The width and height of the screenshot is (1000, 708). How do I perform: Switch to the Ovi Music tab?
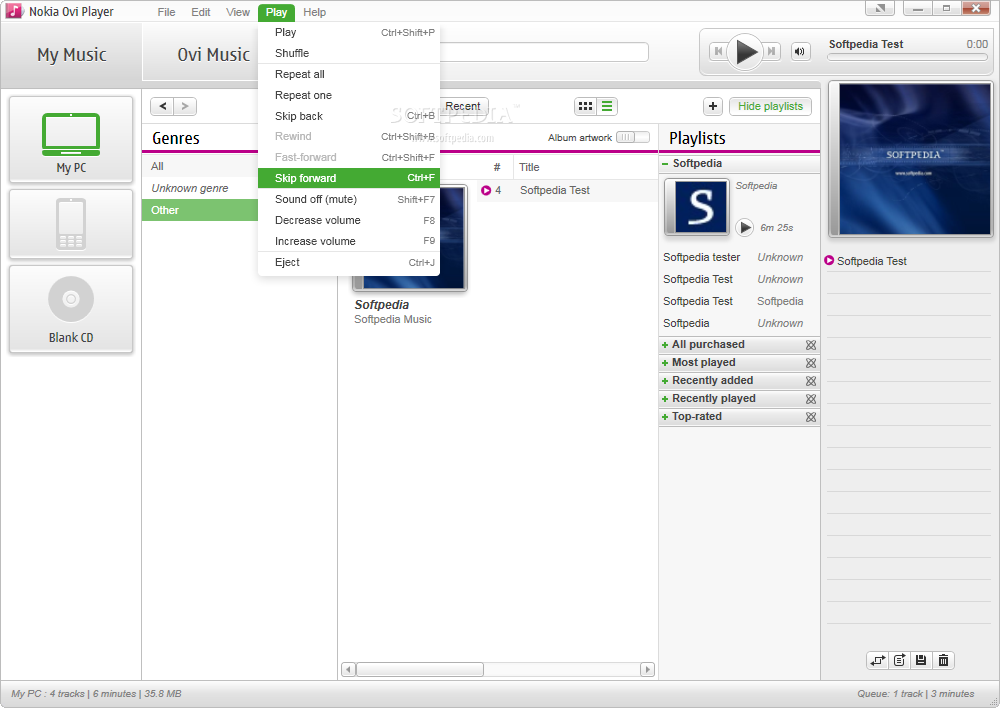[x=213, y=55]
